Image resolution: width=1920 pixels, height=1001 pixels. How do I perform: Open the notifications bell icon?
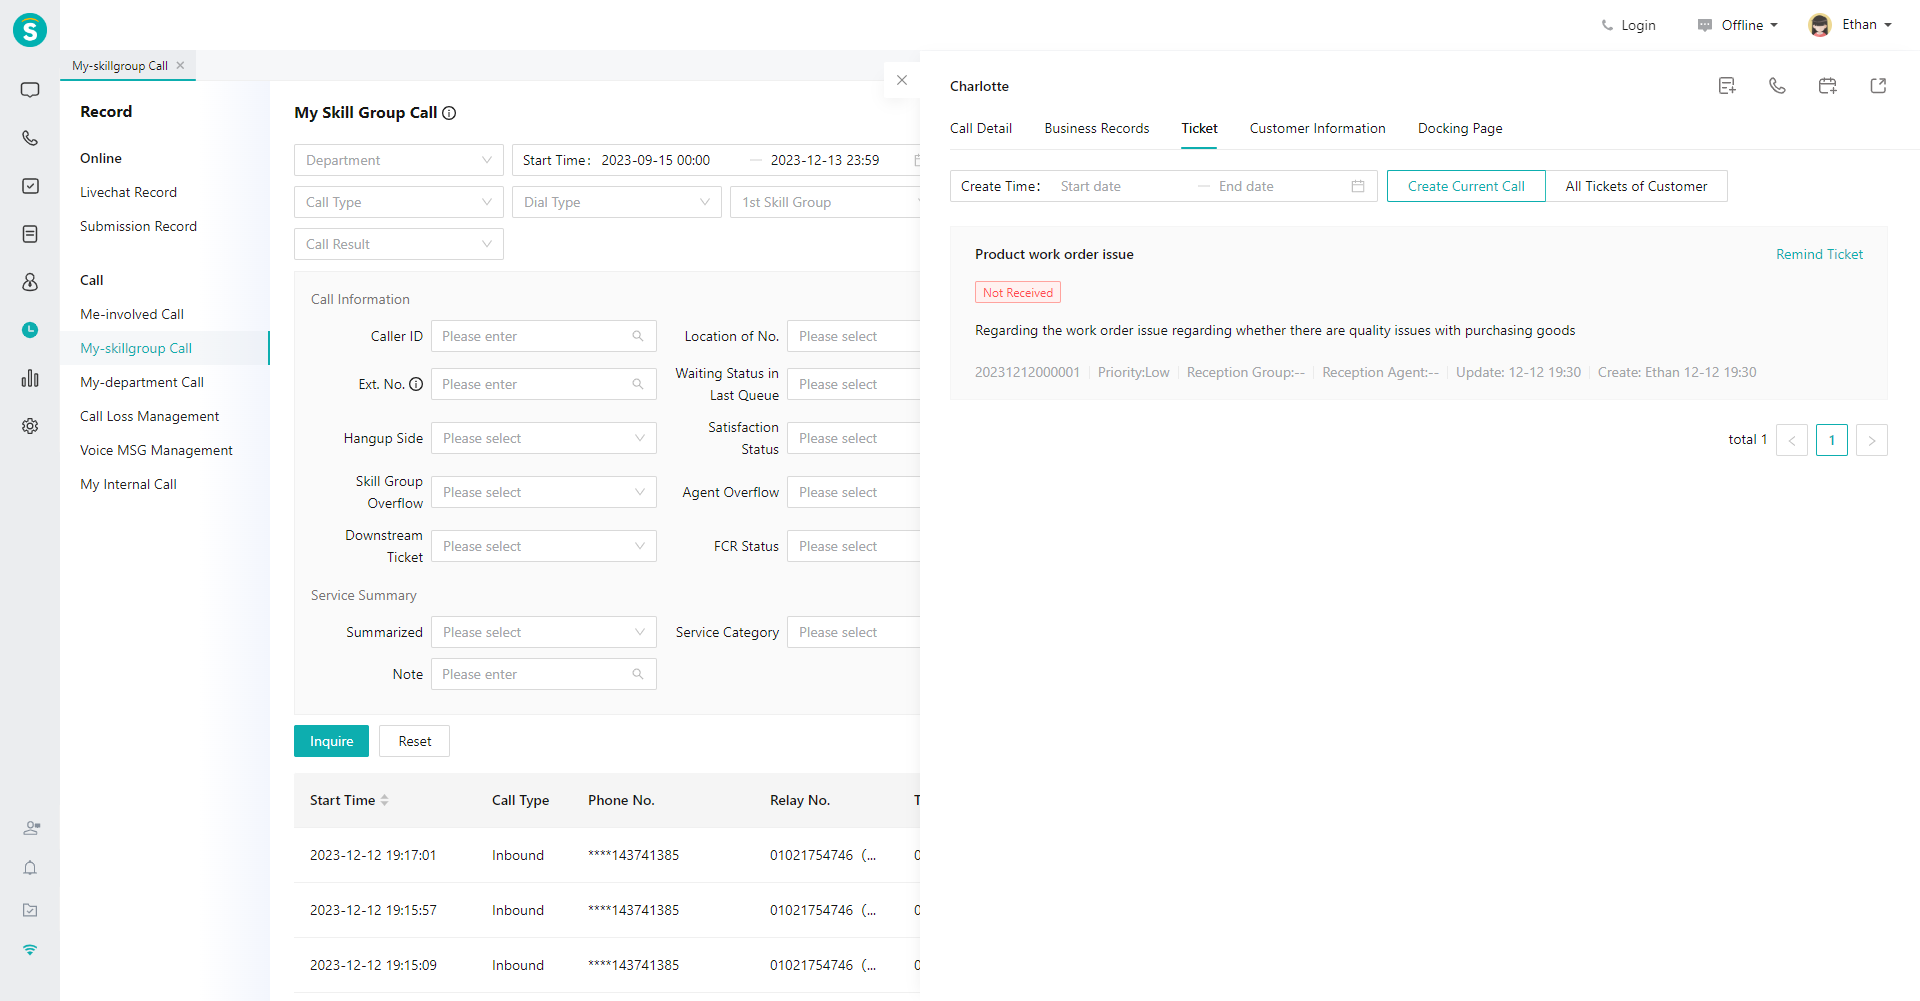coord(30,868)
